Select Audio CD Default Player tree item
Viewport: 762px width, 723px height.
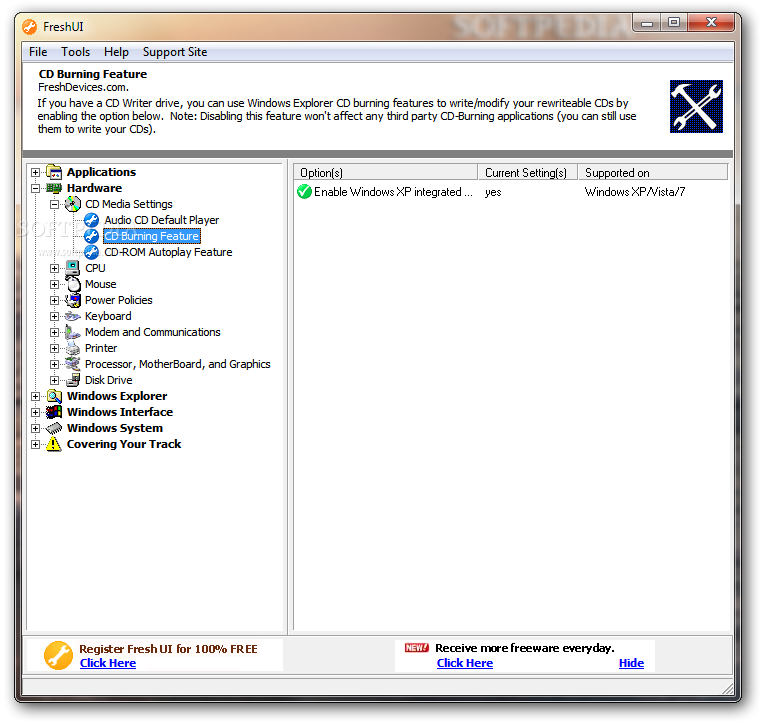[161, 220]
